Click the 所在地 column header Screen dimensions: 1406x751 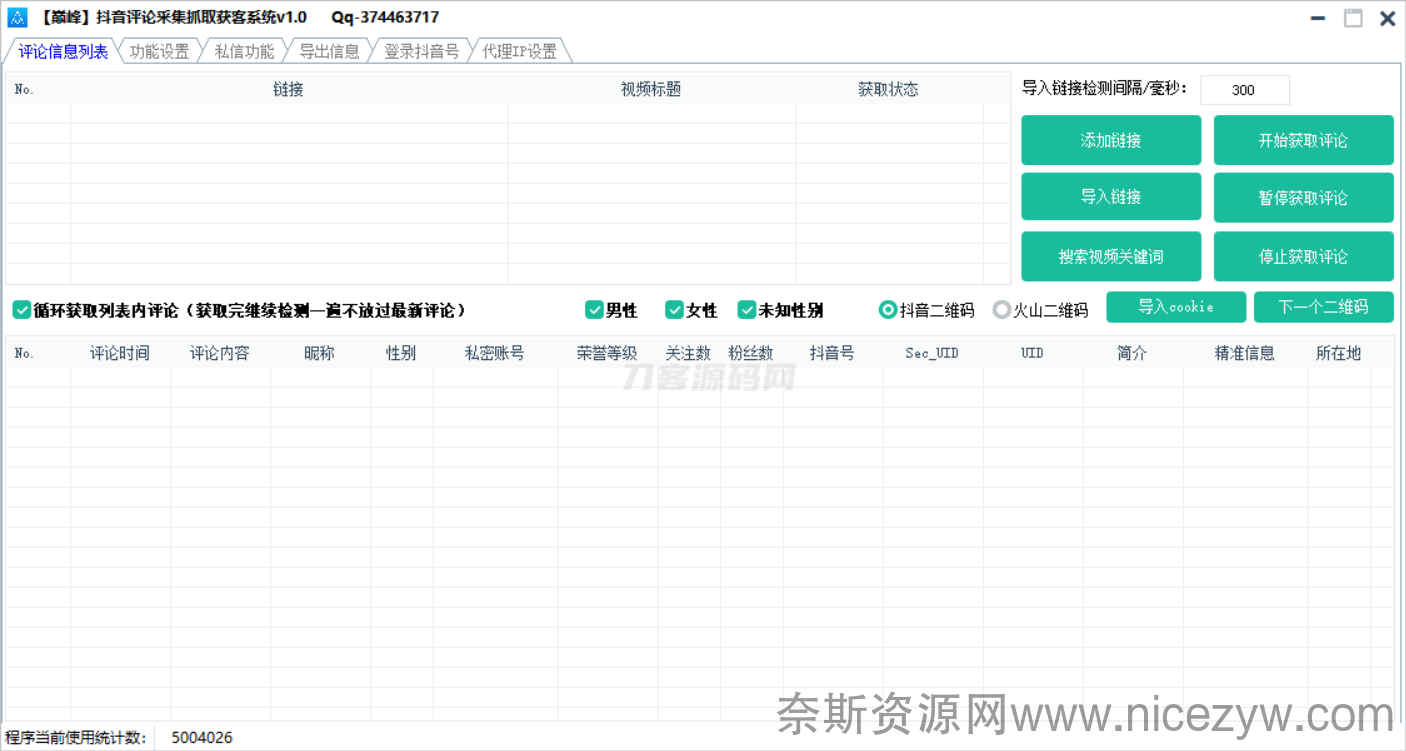pyautogui.click(x=1339, y=353)
